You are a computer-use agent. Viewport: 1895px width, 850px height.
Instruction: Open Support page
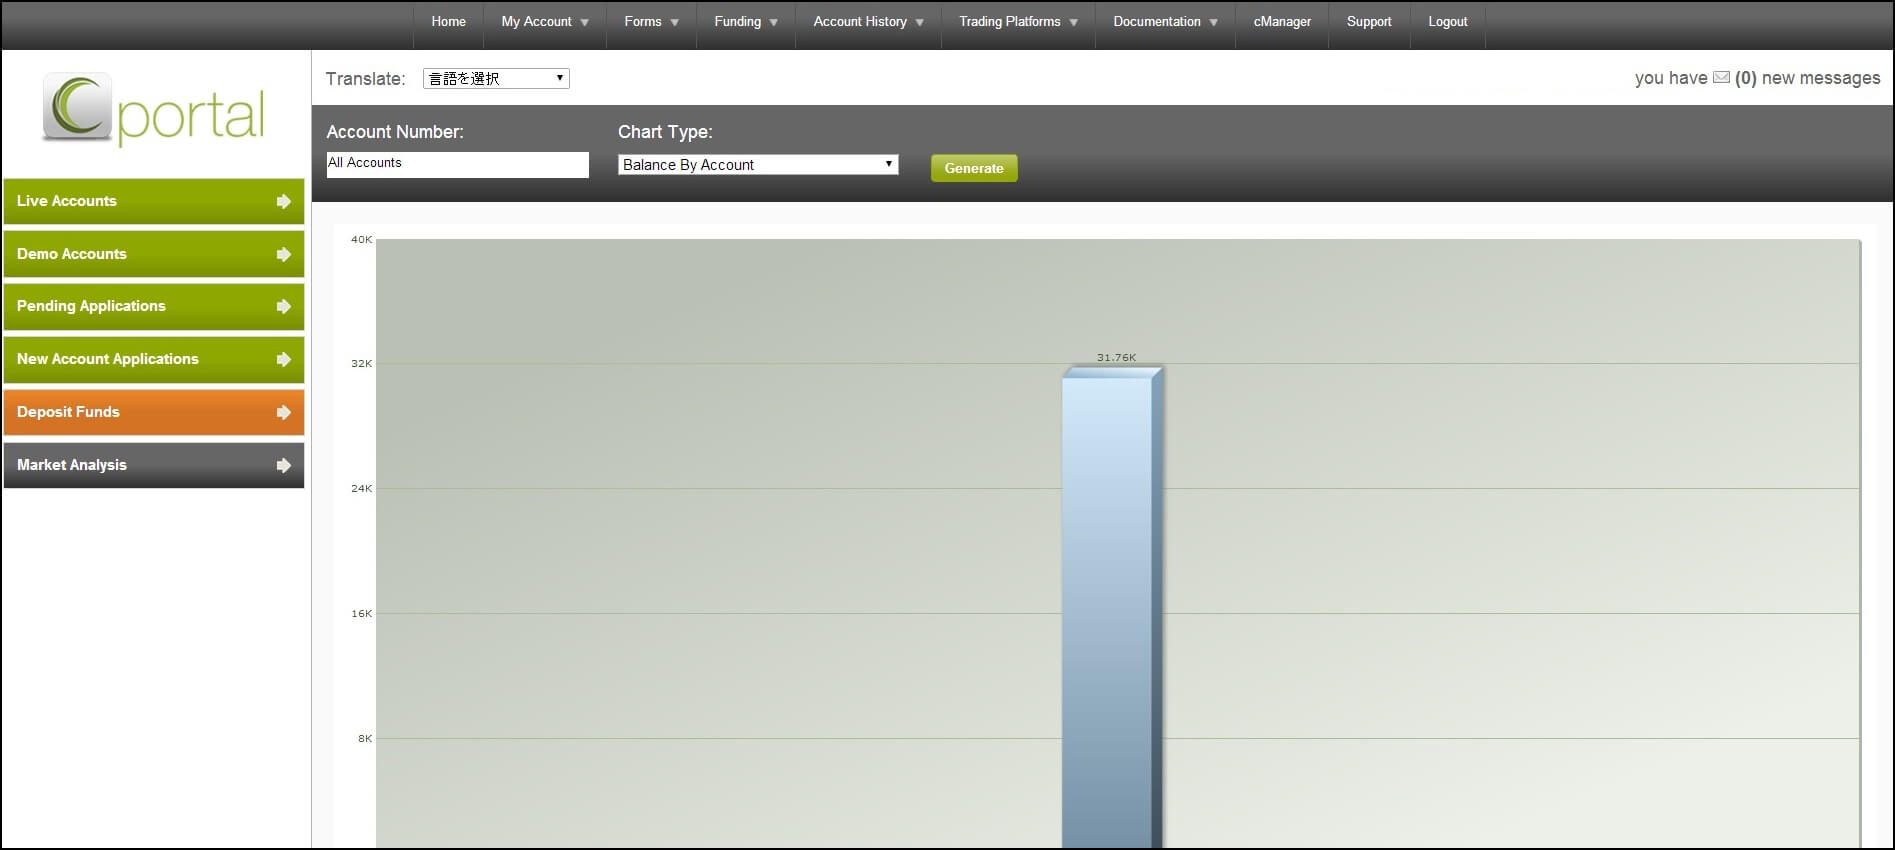tap(1369, 21)
